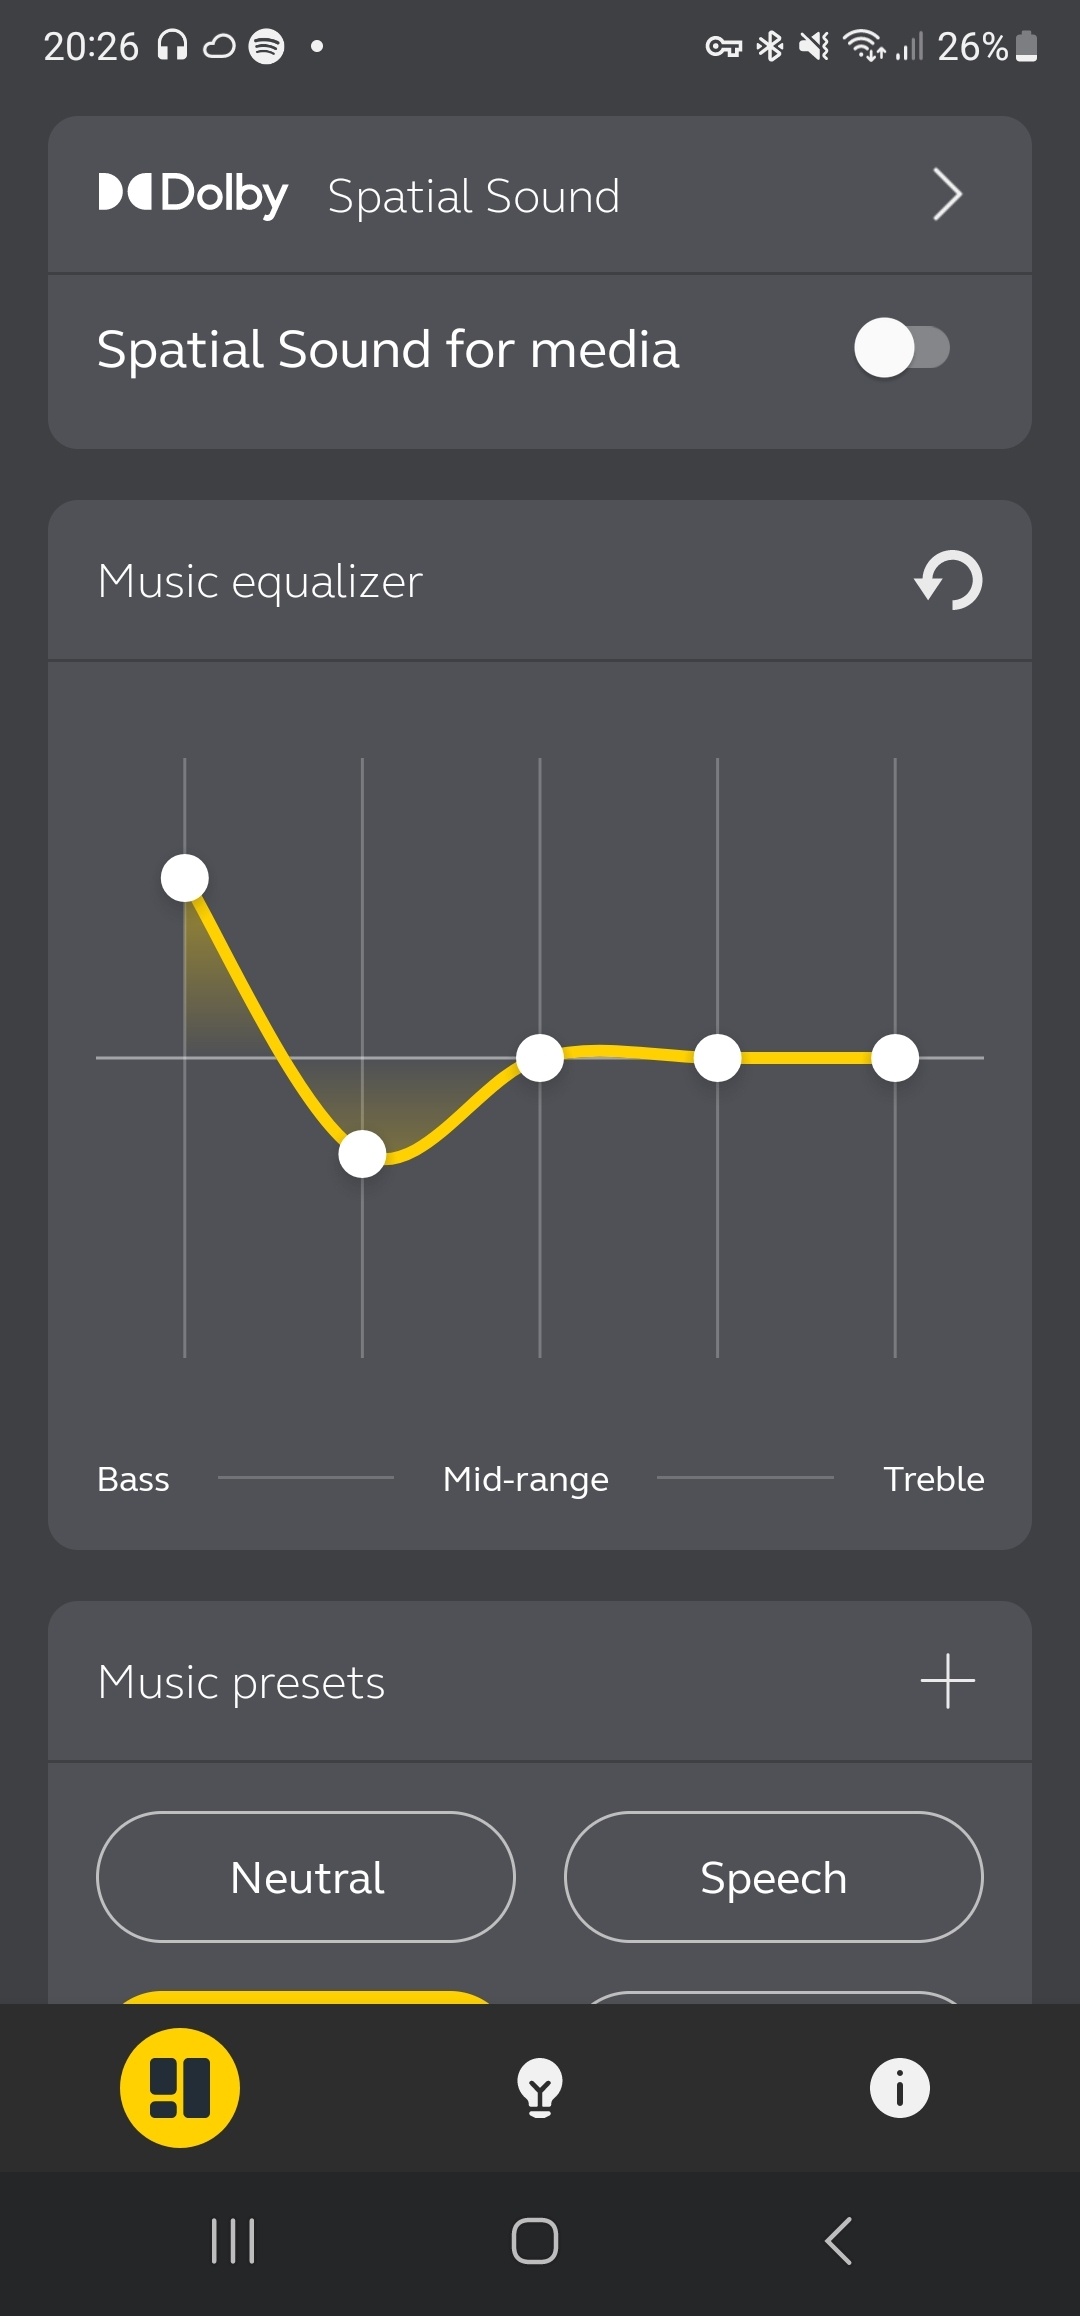Click the bass equalizer slider handle
This screenshot has height=2316, width=1080.
(185, 878)
